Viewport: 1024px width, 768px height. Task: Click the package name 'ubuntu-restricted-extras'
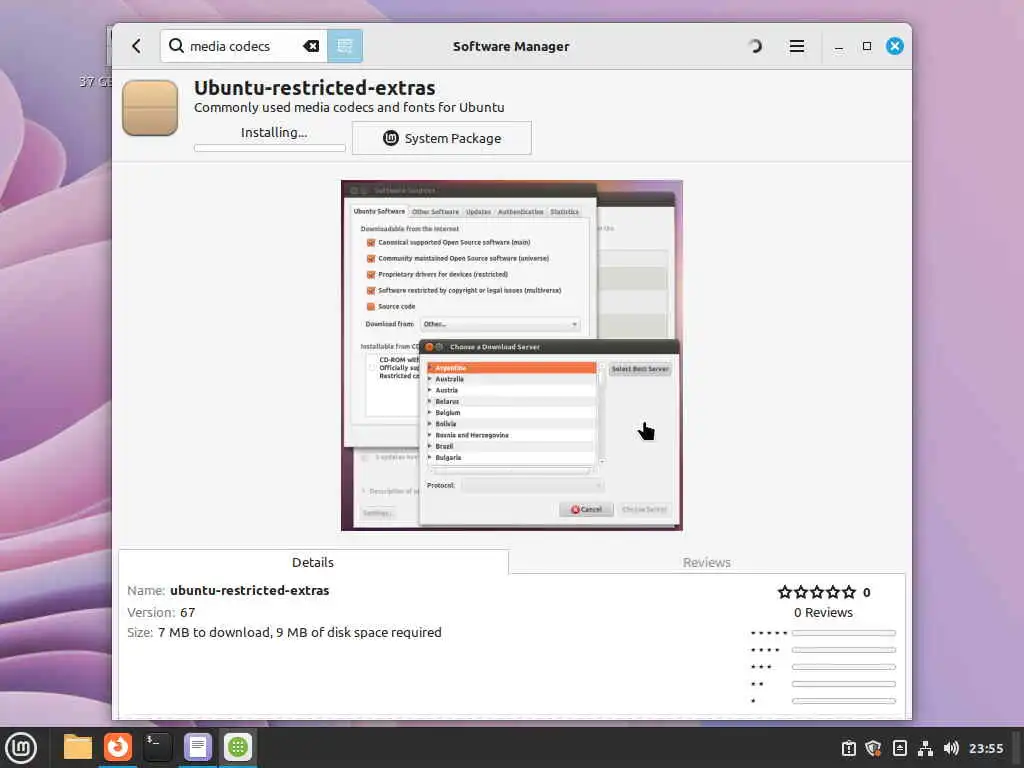pyautogui.click(x=249, y=590)
